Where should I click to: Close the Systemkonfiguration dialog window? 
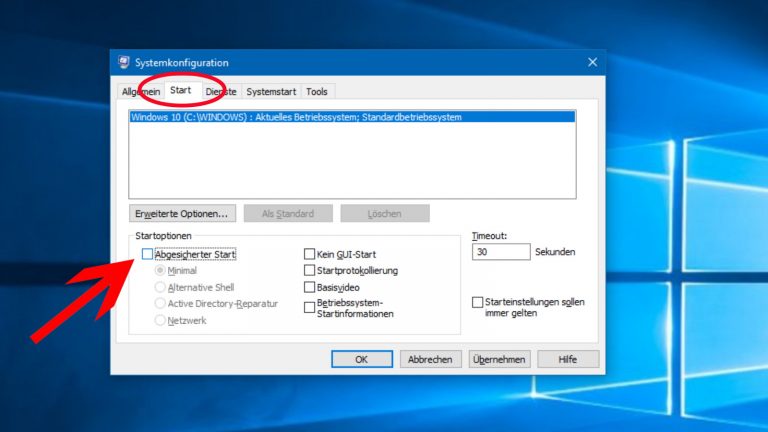point(592,62)
